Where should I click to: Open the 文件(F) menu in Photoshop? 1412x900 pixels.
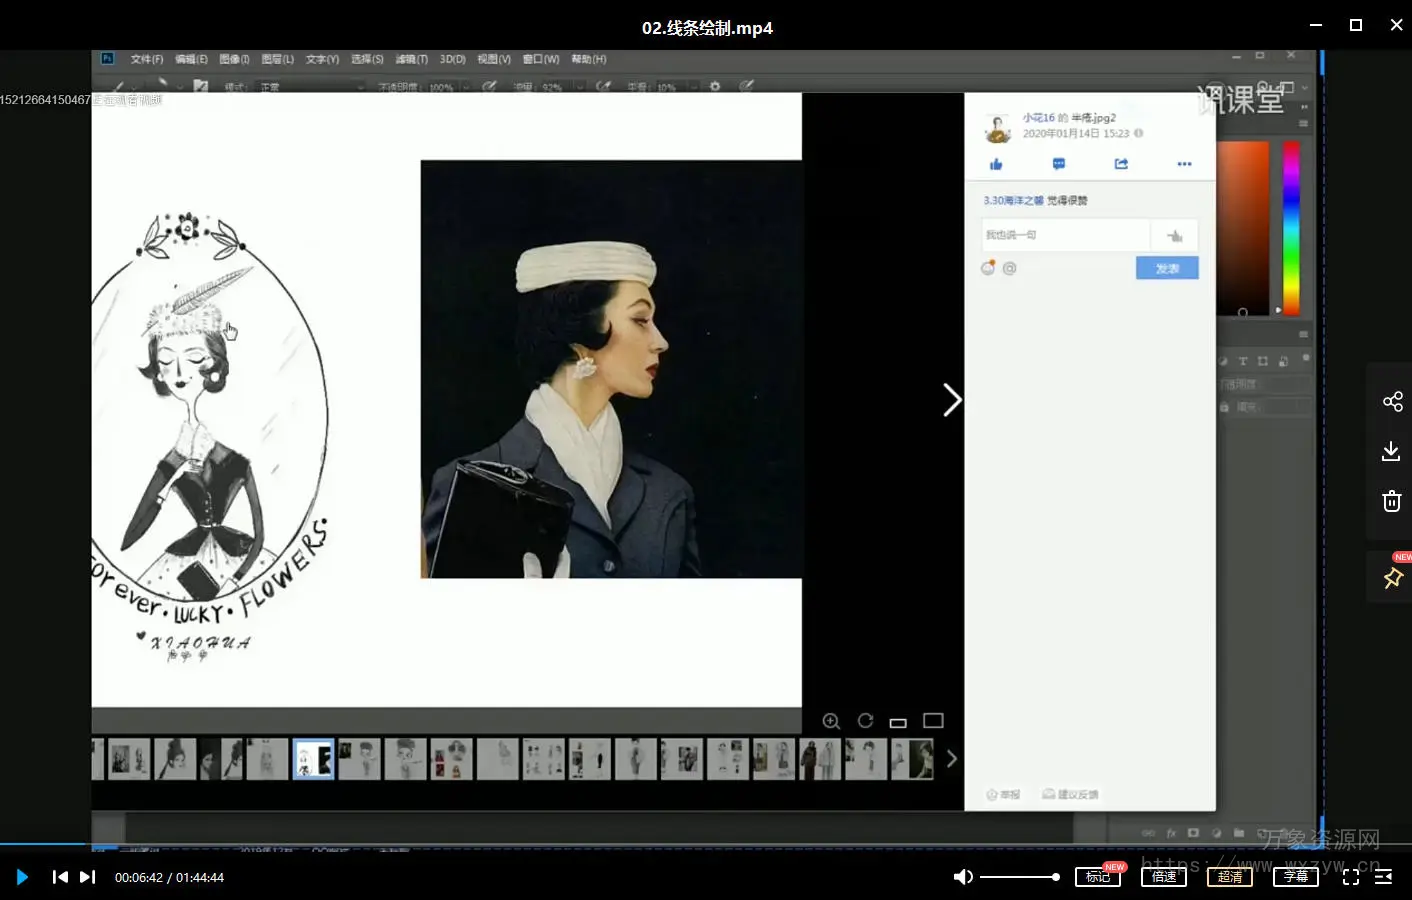(x=146, y=59)
